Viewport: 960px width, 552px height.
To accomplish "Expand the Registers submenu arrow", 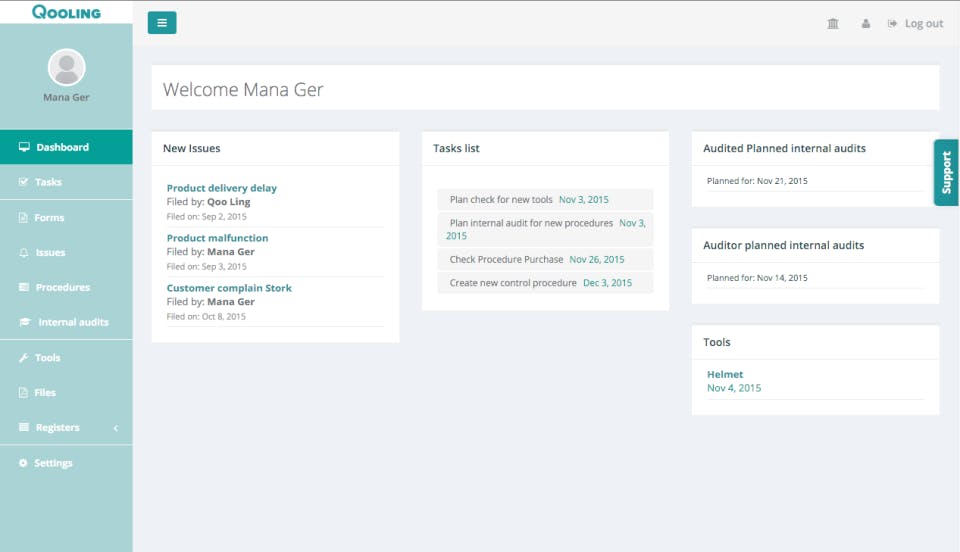I will click(116, 428).
